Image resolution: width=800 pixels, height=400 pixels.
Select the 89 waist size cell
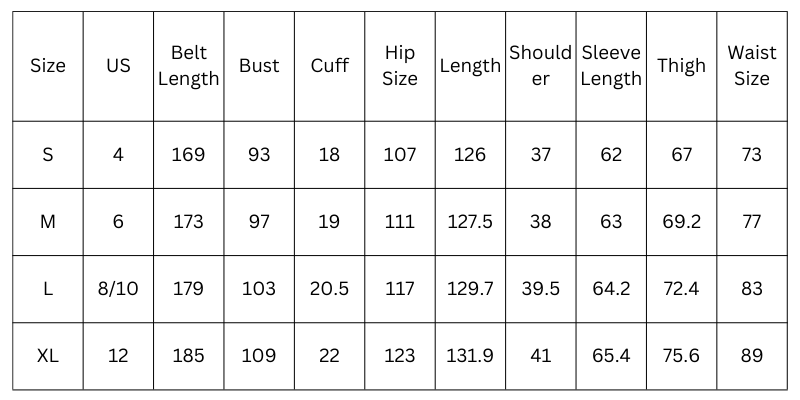(752, 356)
